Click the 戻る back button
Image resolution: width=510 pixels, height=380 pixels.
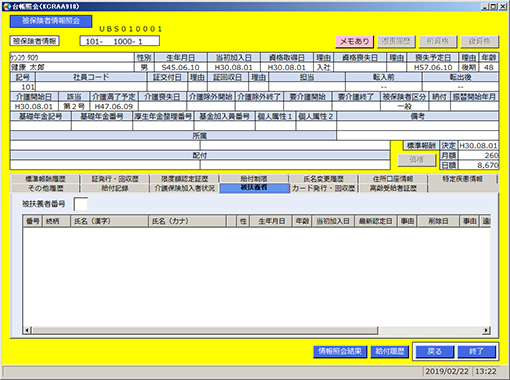(434, 351)
